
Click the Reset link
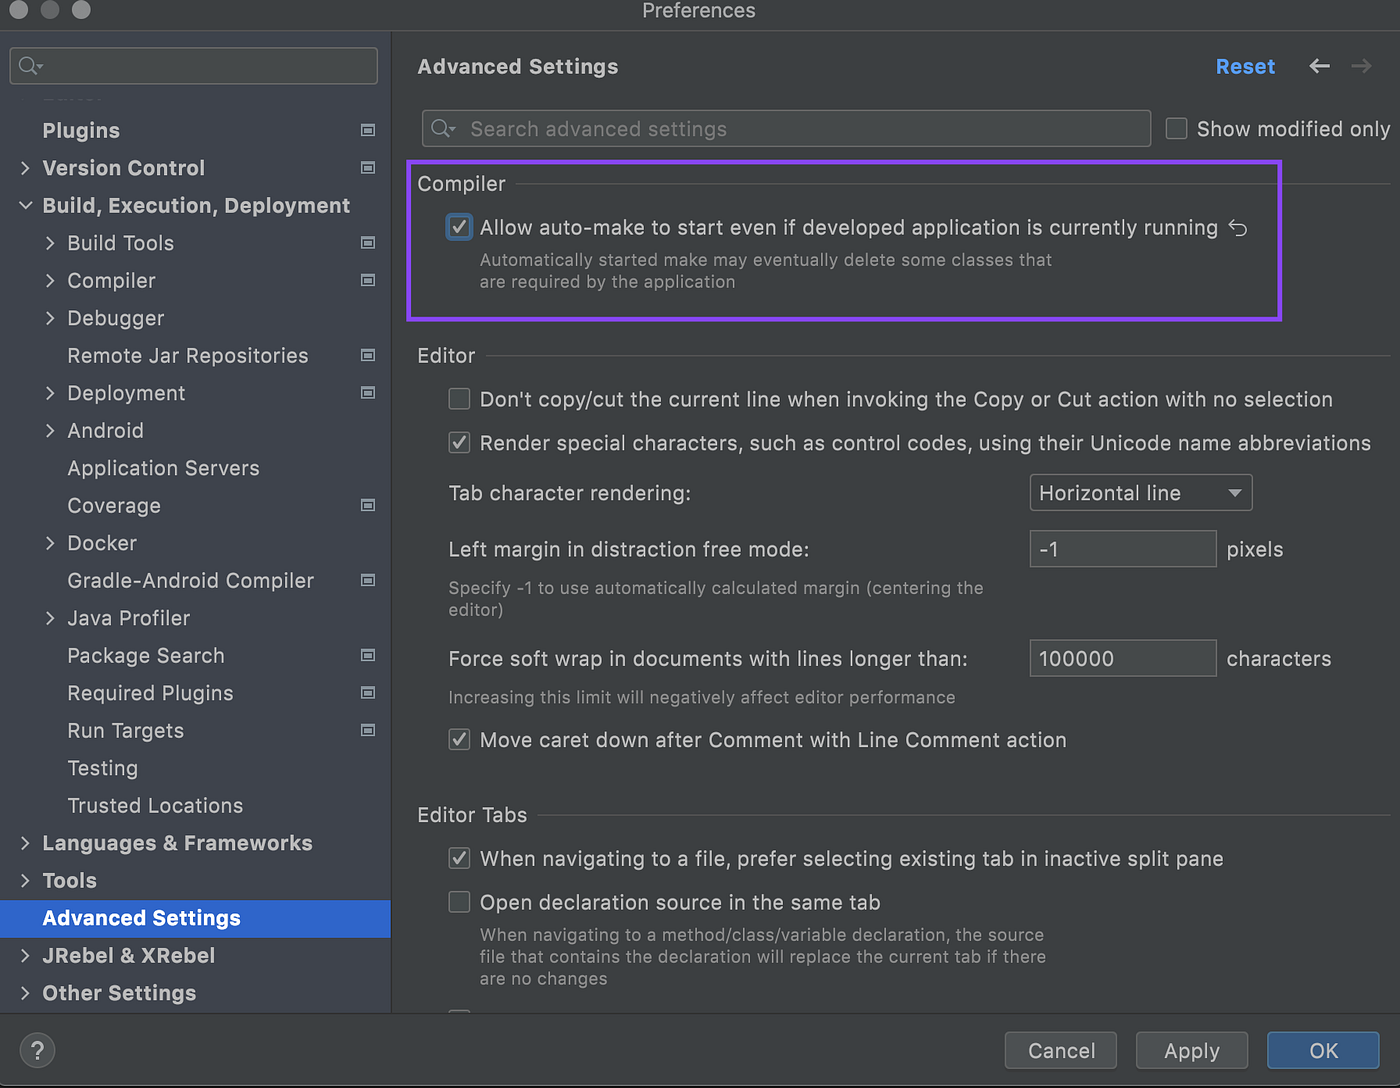[x=1245, y=66]
